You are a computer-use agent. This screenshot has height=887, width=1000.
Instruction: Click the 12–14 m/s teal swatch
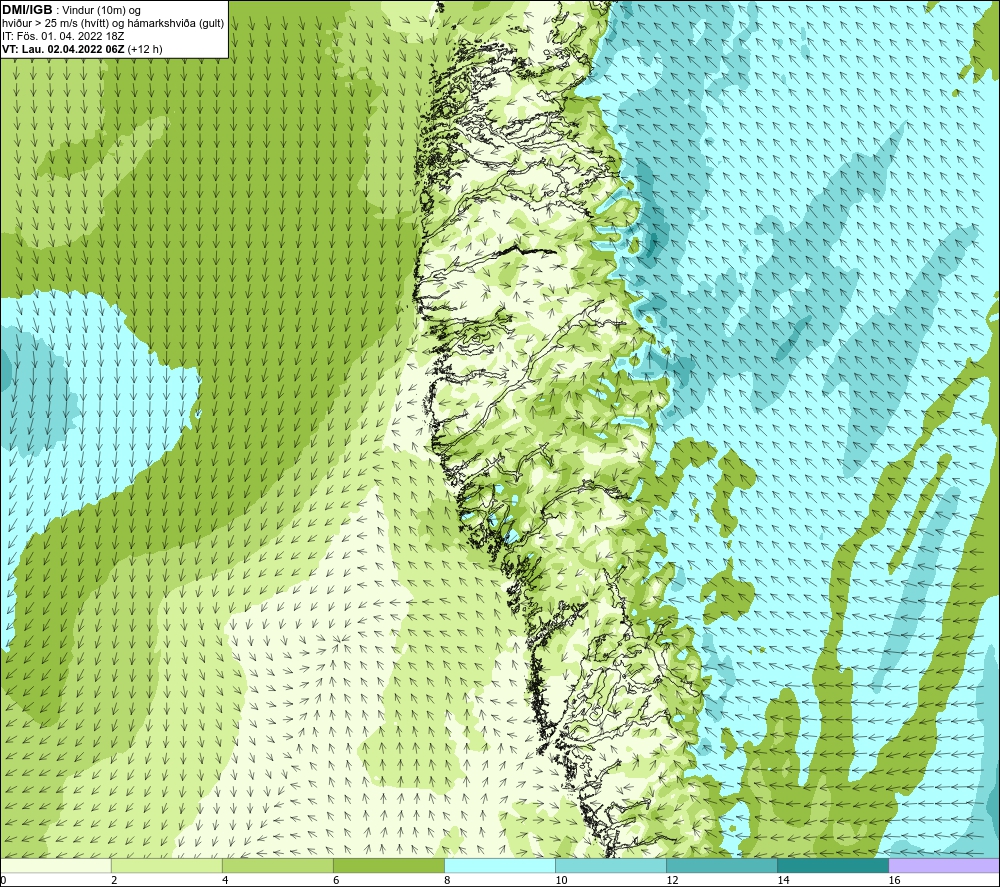click(722, 865)
